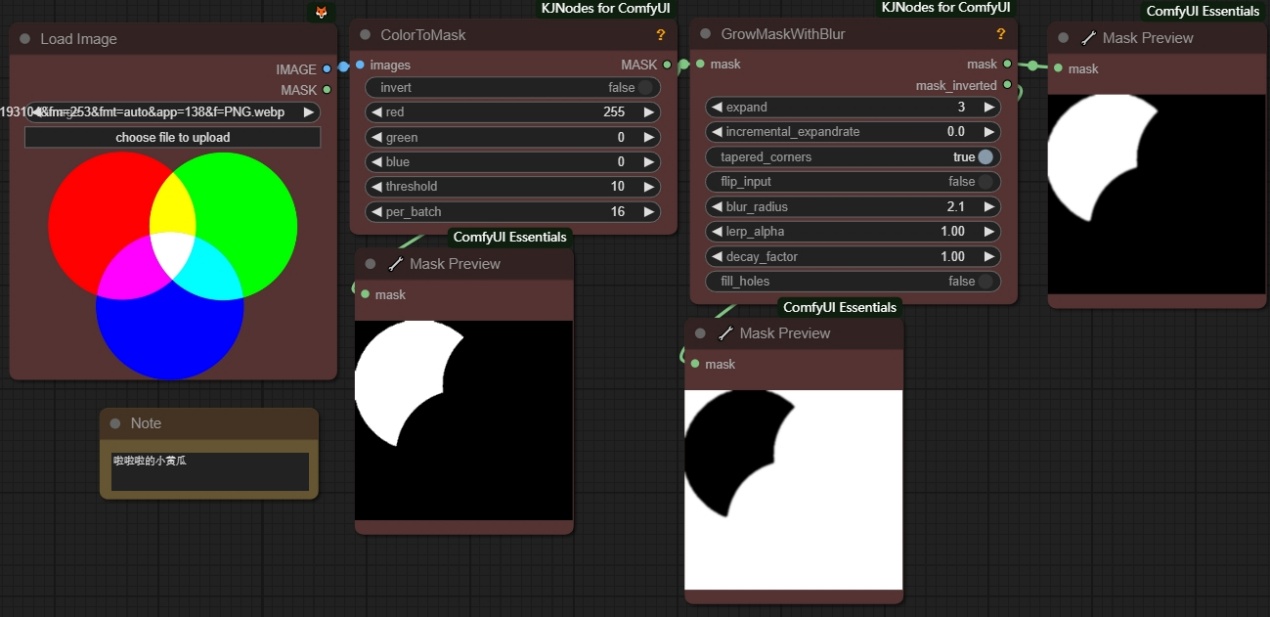Viewport: 1270px width, 617px height.
Task: Collapse the ColorToMask node via title dot
Action: coord(365,35)
